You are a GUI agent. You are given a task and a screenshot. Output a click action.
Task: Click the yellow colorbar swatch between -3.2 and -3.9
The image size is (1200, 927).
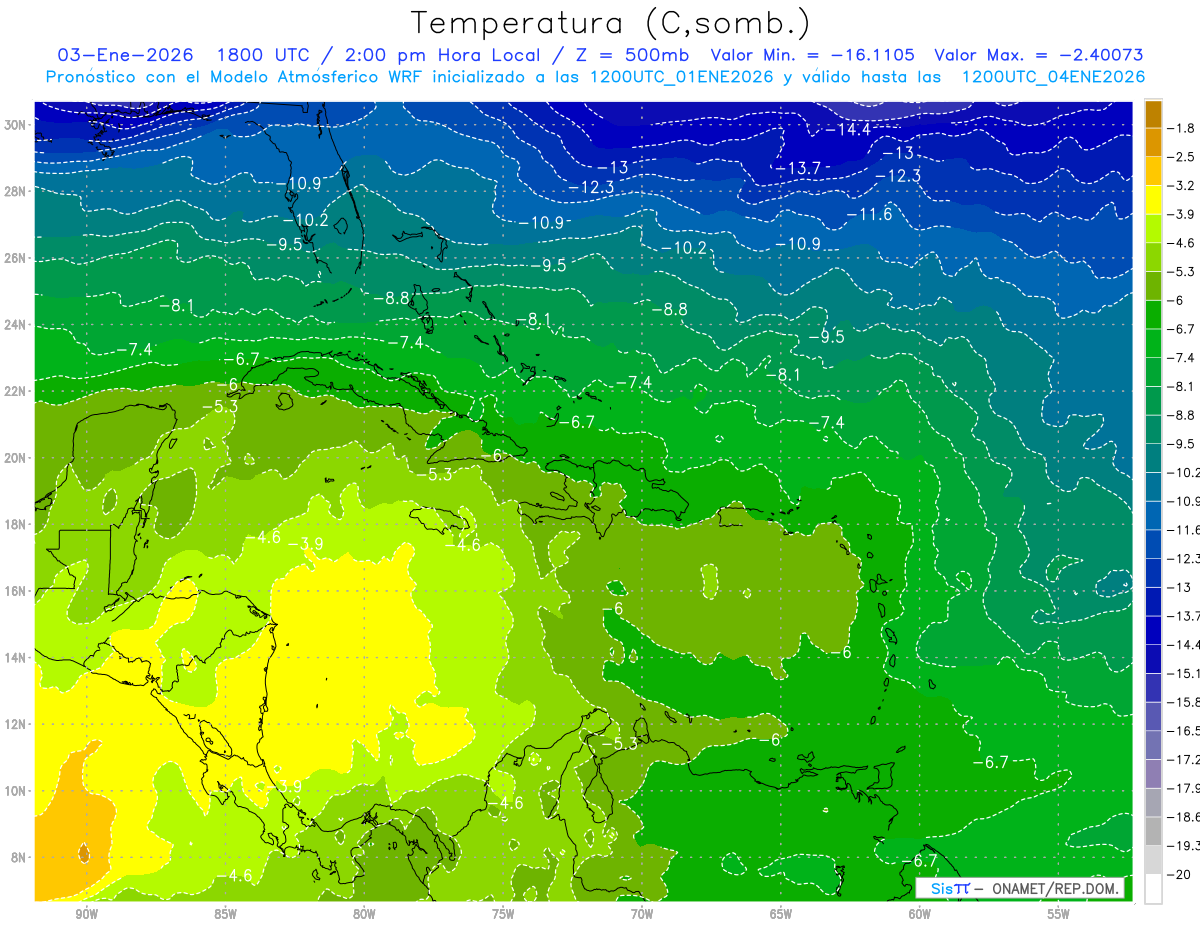pyautogui.click(x=1153, y=200)
